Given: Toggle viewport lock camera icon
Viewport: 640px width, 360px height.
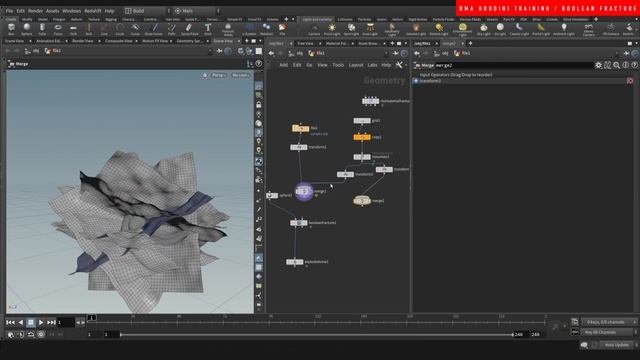Looking at the screenshot, I should pyautogui.click(x=259, y=105).
